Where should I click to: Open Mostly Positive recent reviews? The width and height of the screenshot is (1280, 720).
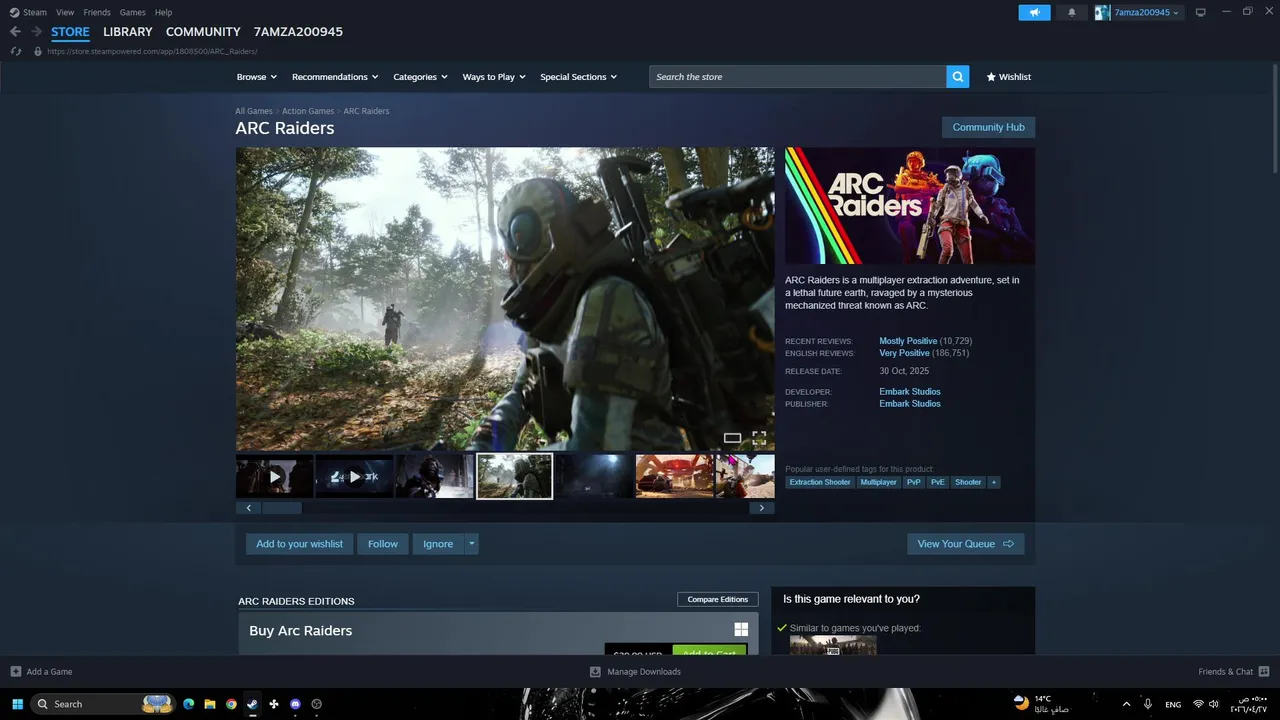[x=908, y=341]
